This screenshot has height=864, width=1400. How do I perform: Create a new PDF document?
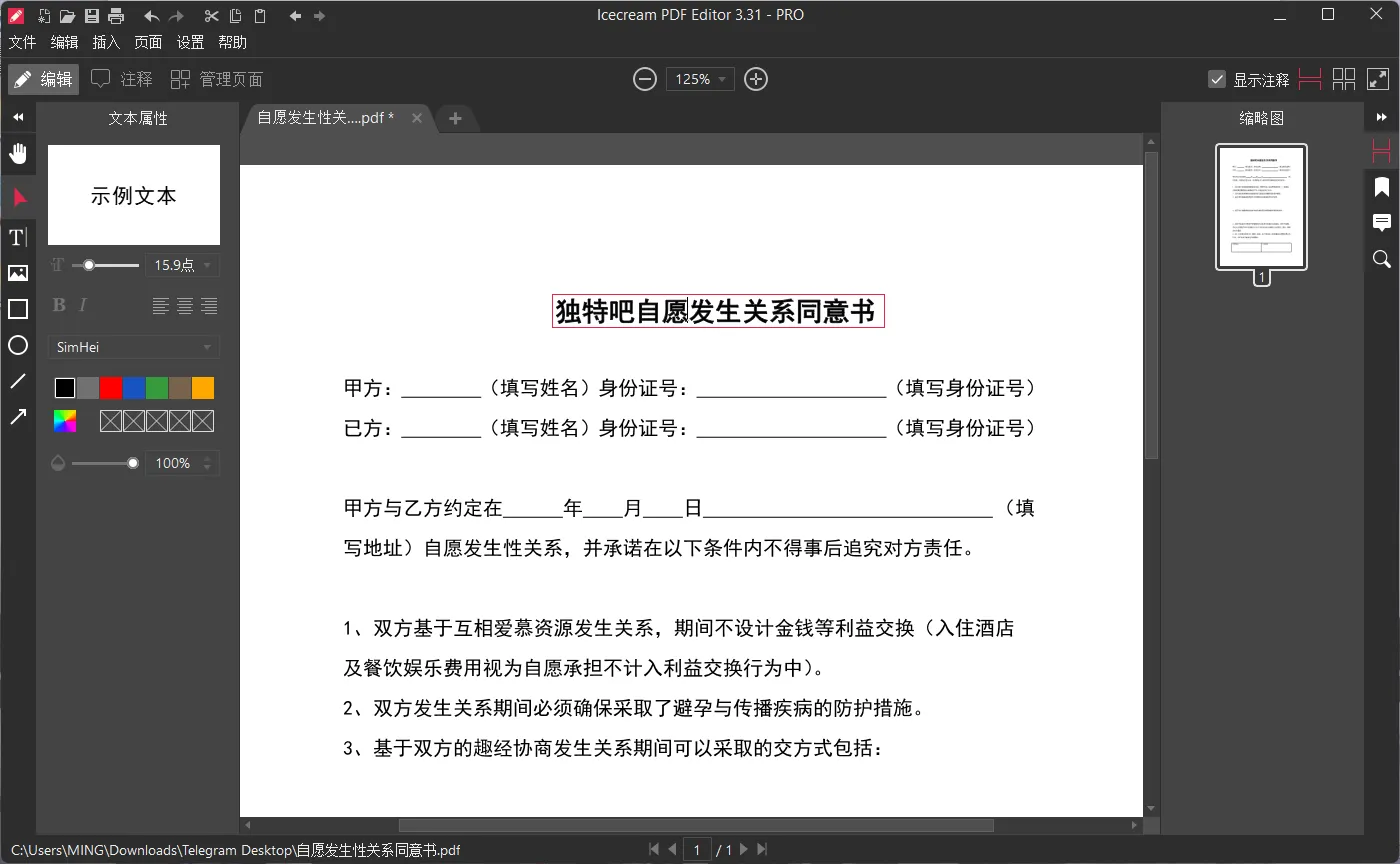(x=43, y=15)
